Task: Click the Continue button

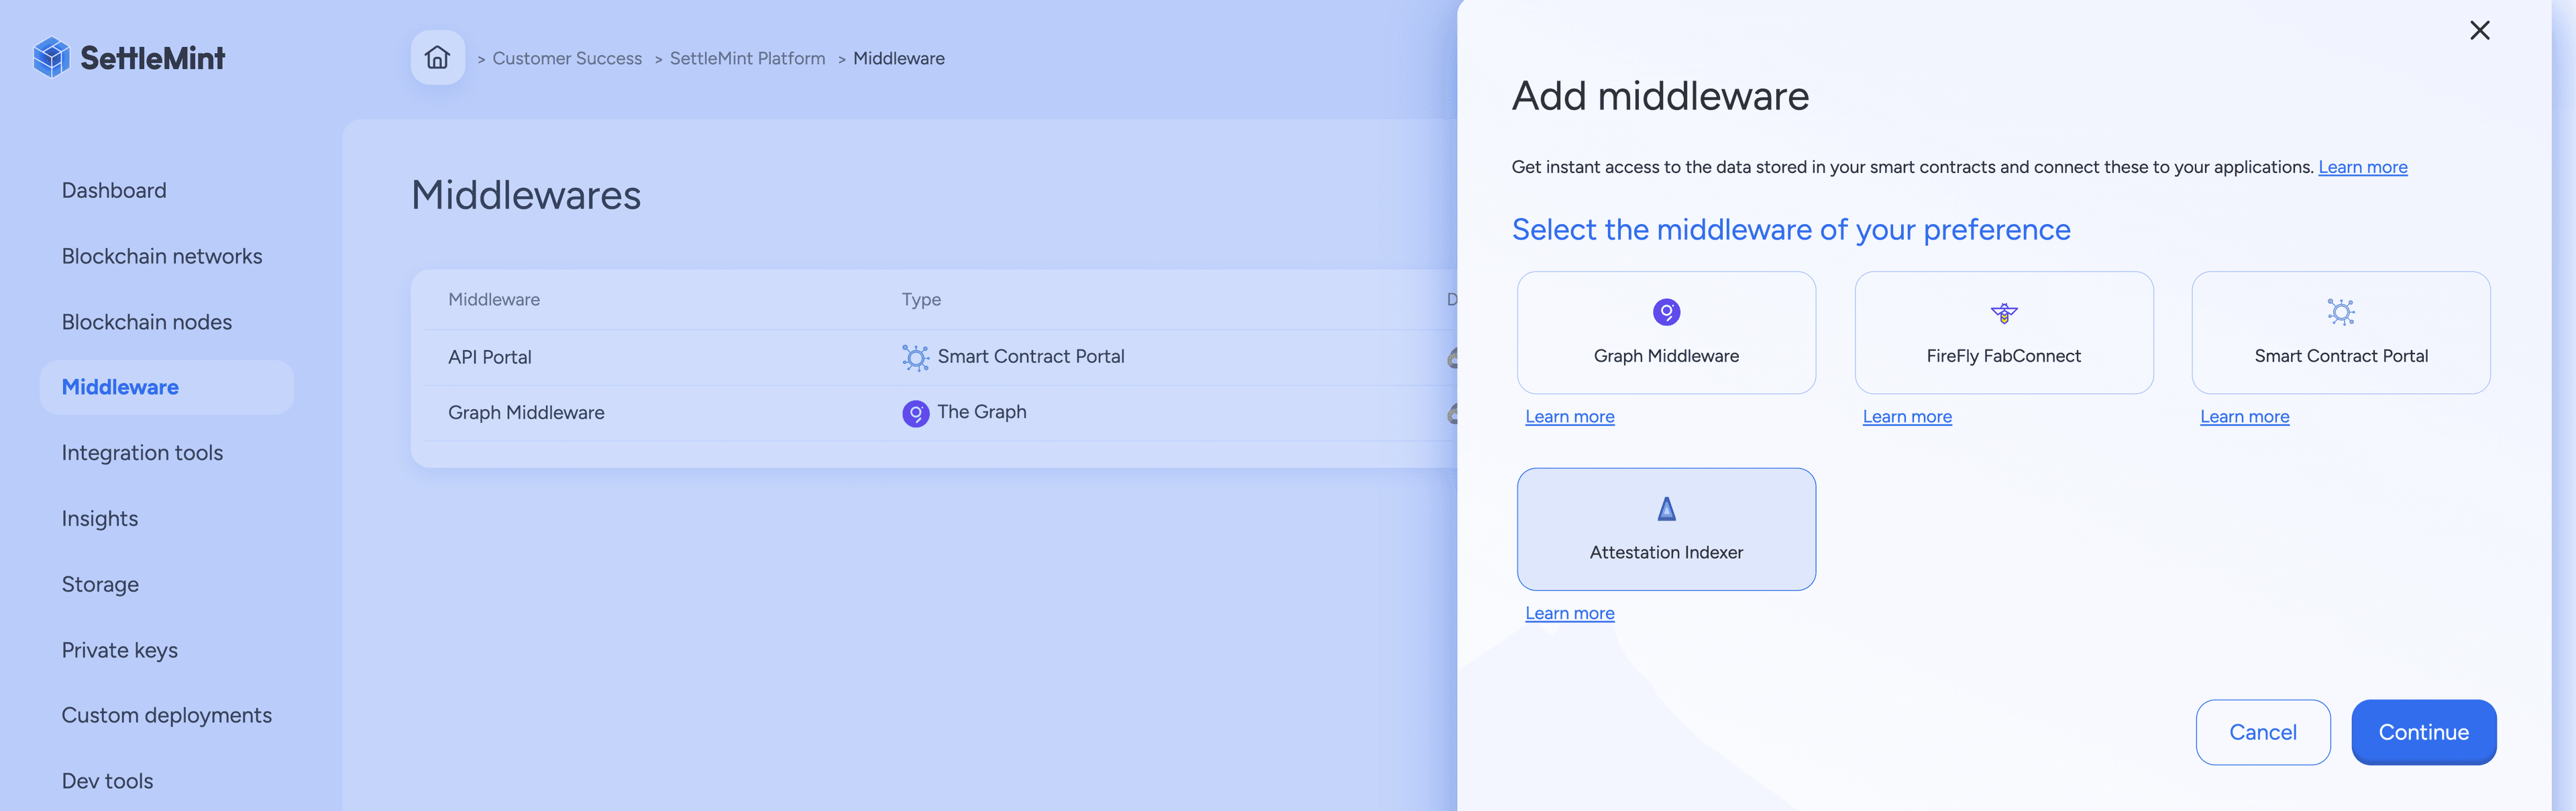Action: point(2423,732)
